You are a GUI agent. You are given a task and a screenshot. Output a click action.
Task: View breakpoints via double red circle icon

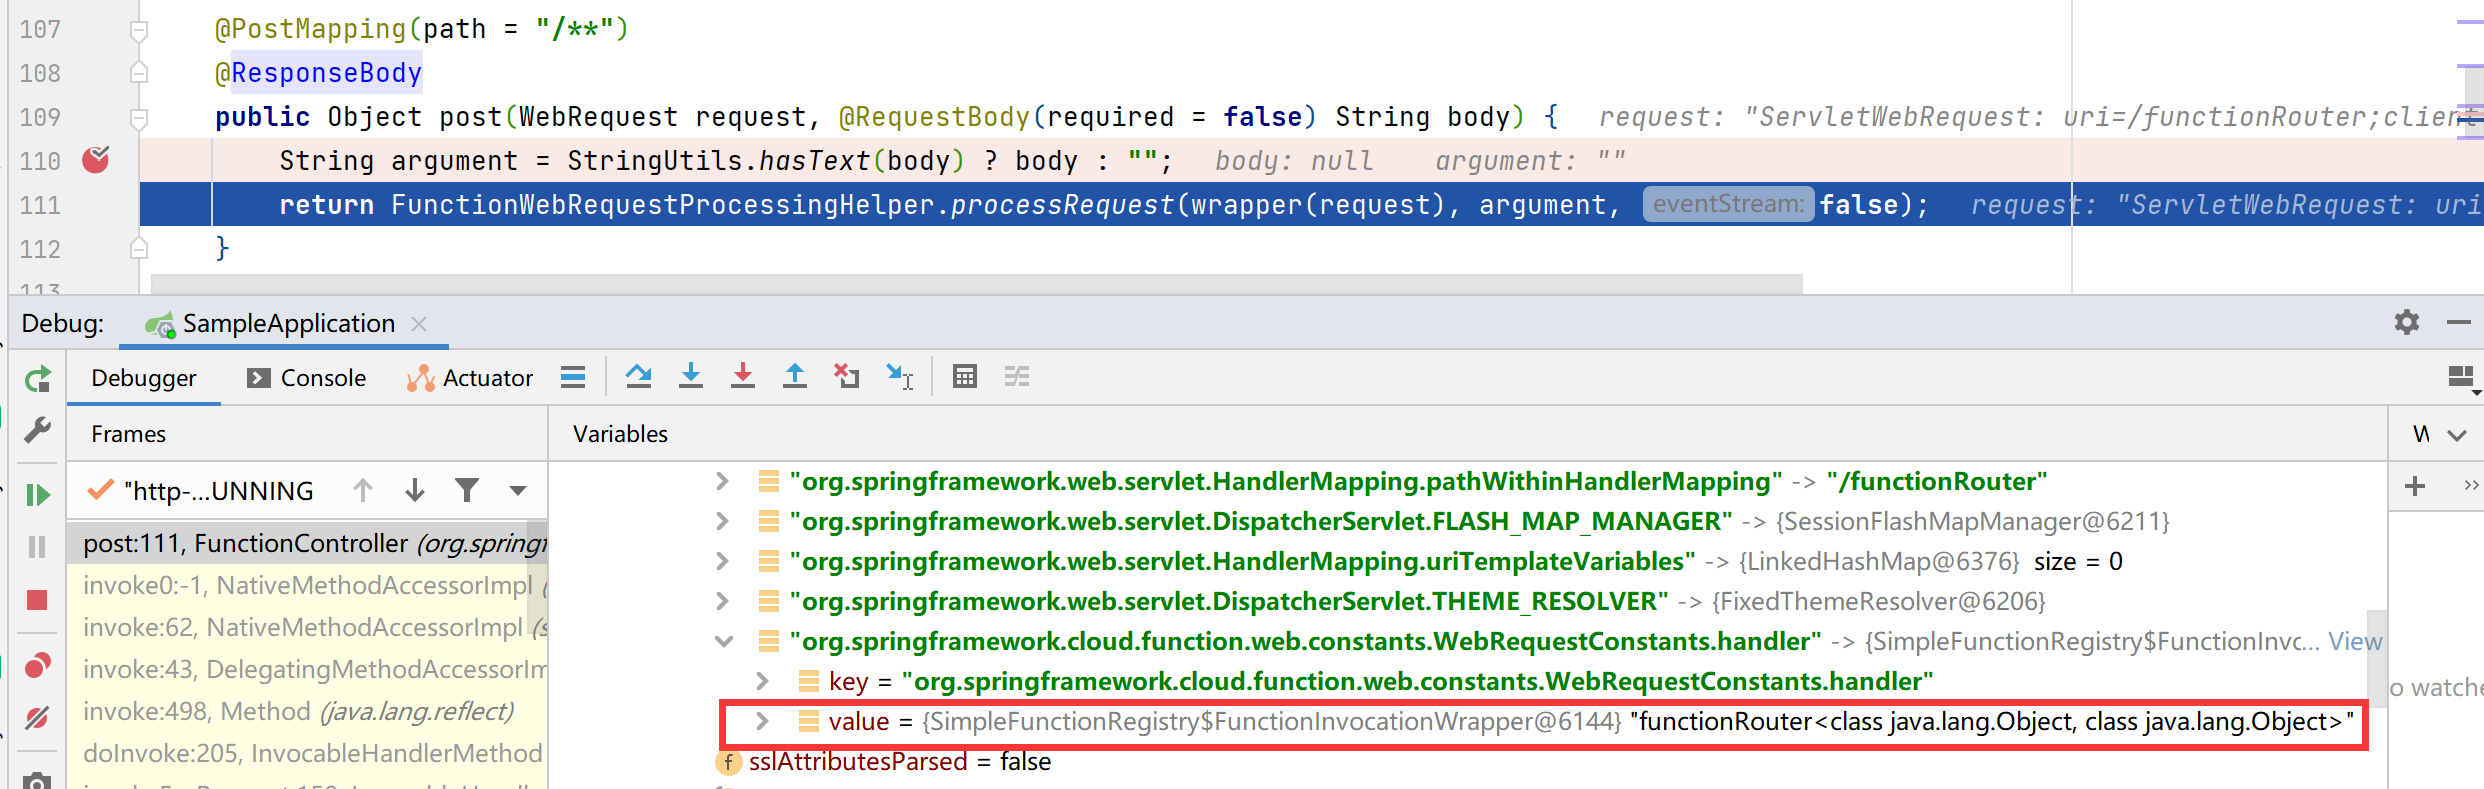tap(37, 665)
